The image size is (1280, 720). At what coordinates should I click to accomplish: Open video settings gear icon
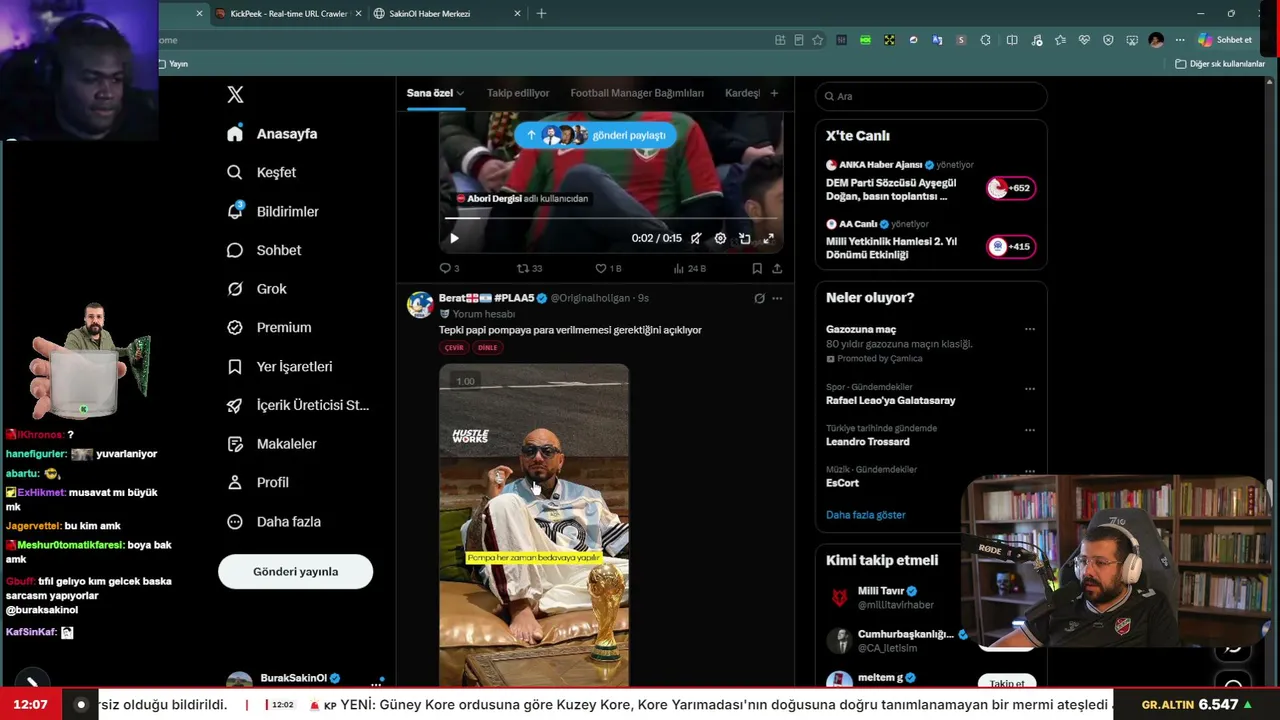pos(720,239)
